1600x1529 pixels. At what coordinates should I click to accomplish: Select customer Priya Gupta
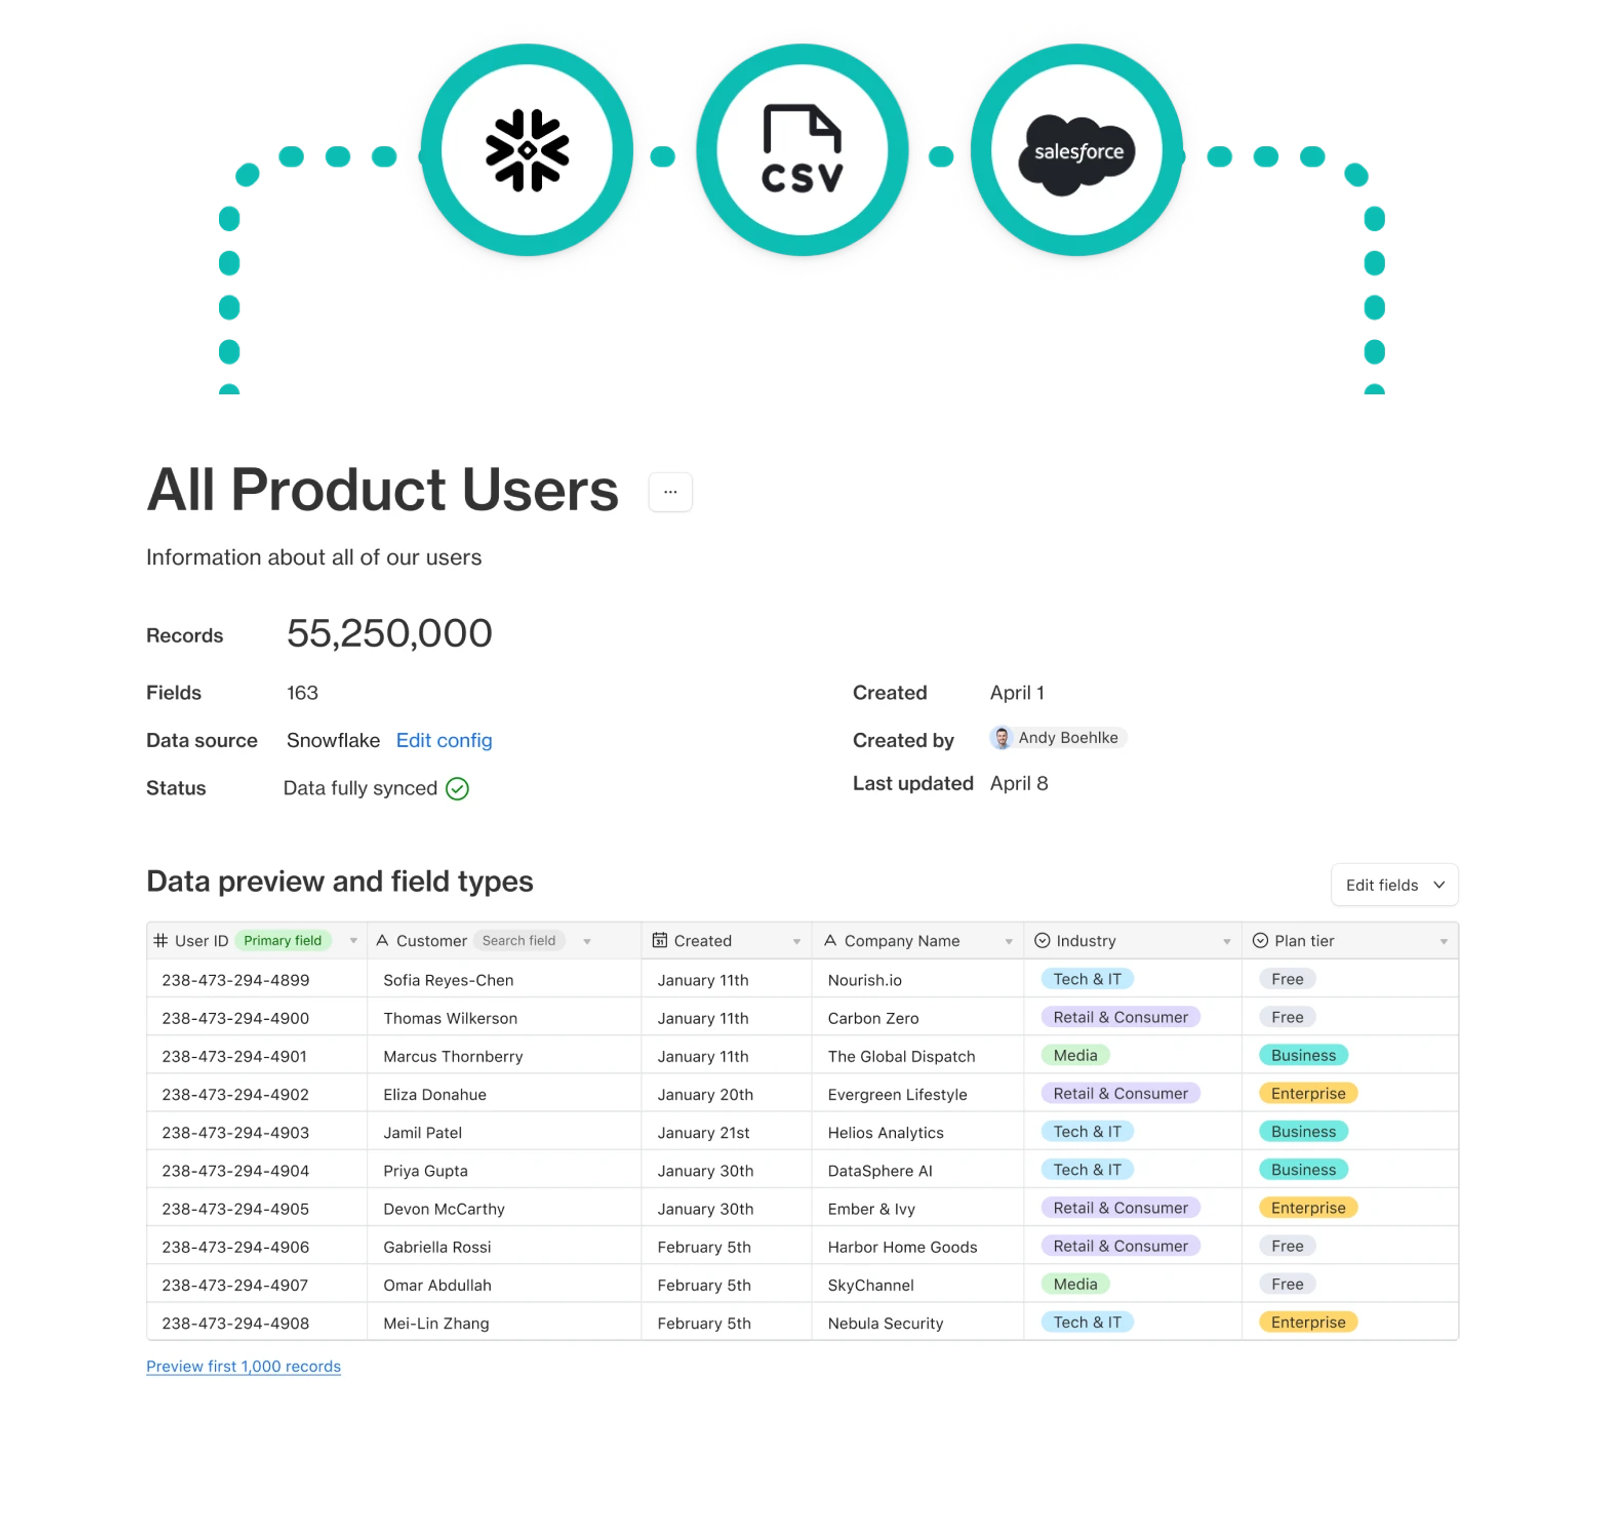[425, 1171]
